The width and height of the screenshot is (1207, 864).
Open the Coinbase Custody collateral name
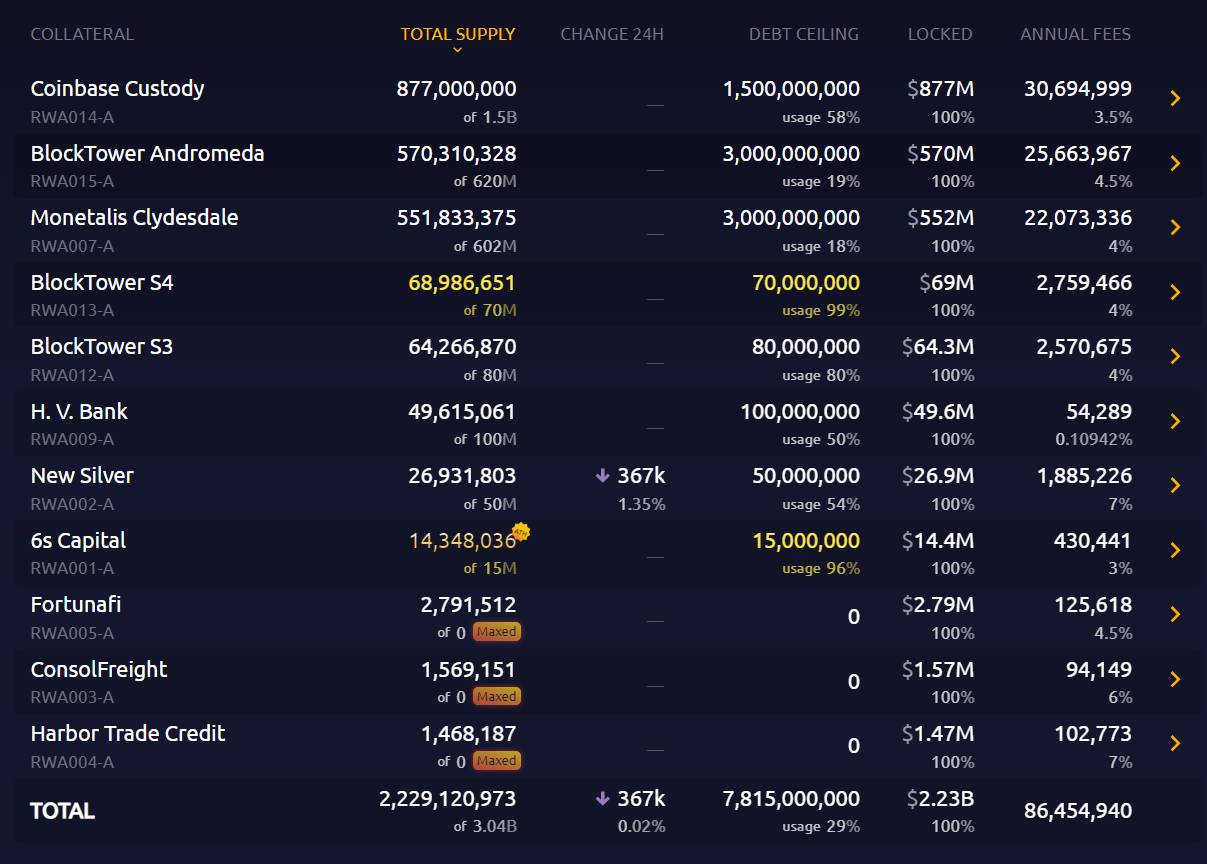tap(118, 89)
